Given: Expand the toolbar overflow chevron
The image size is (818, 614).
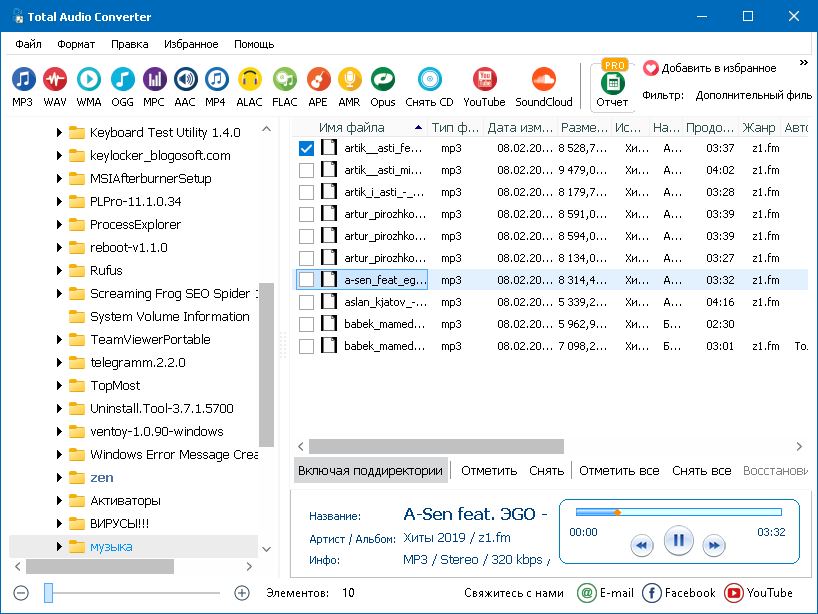Looking at the screenshot, I should [x=803, y=63].
